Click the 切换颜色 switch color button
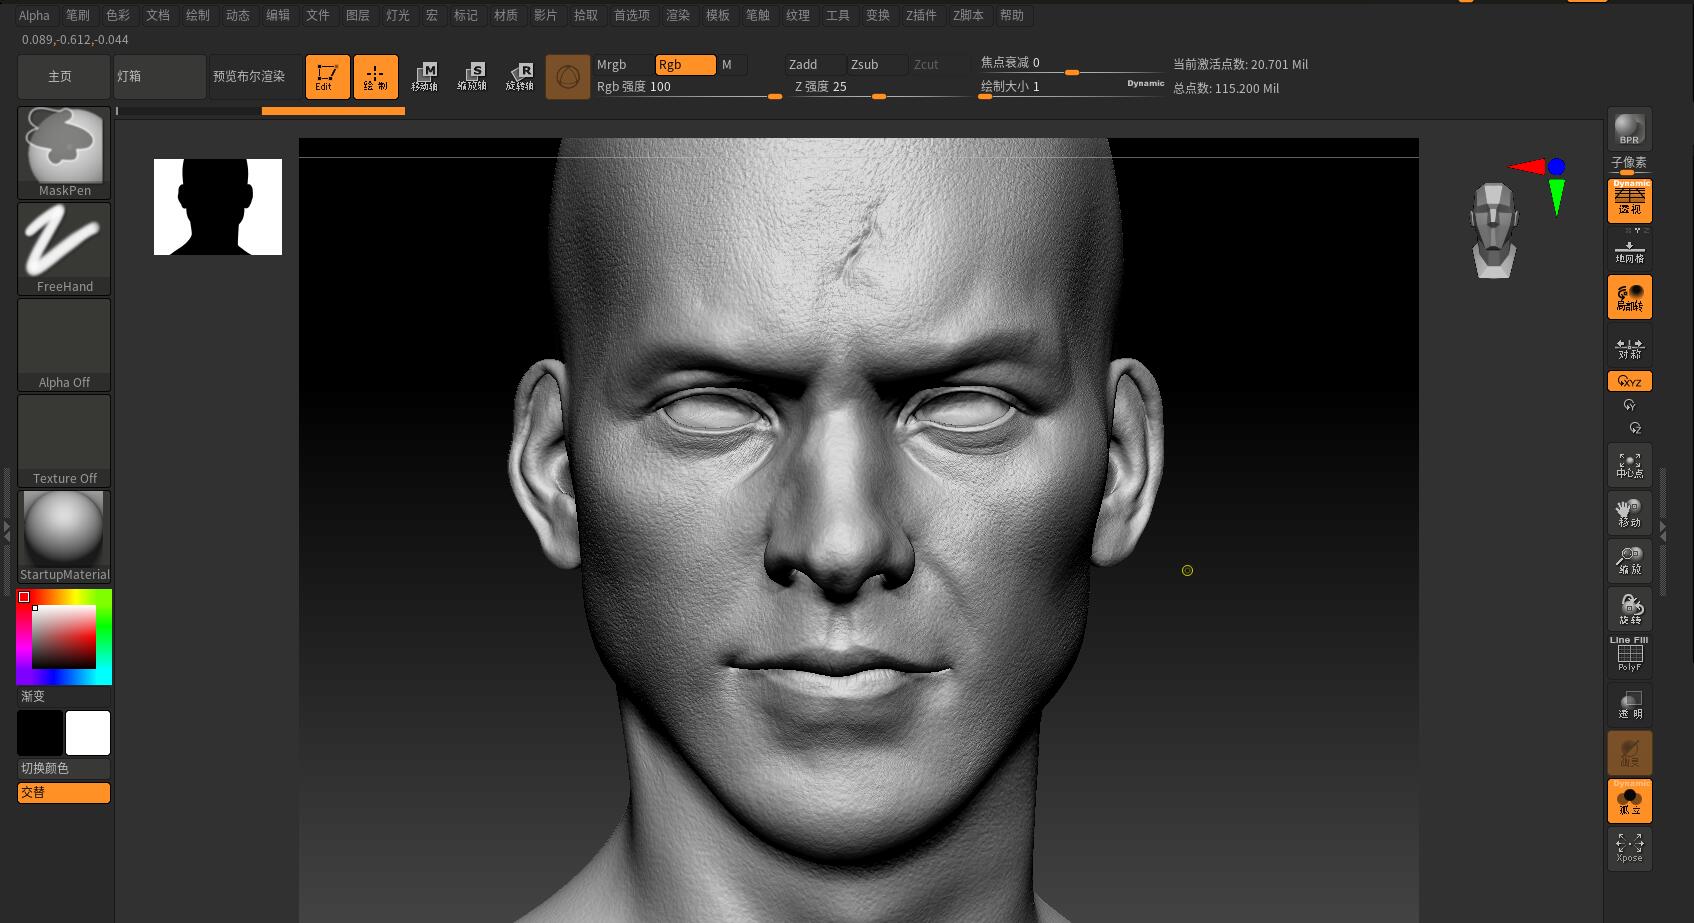The height and width of the screenshot is (923, 1694). coord(64,768)
